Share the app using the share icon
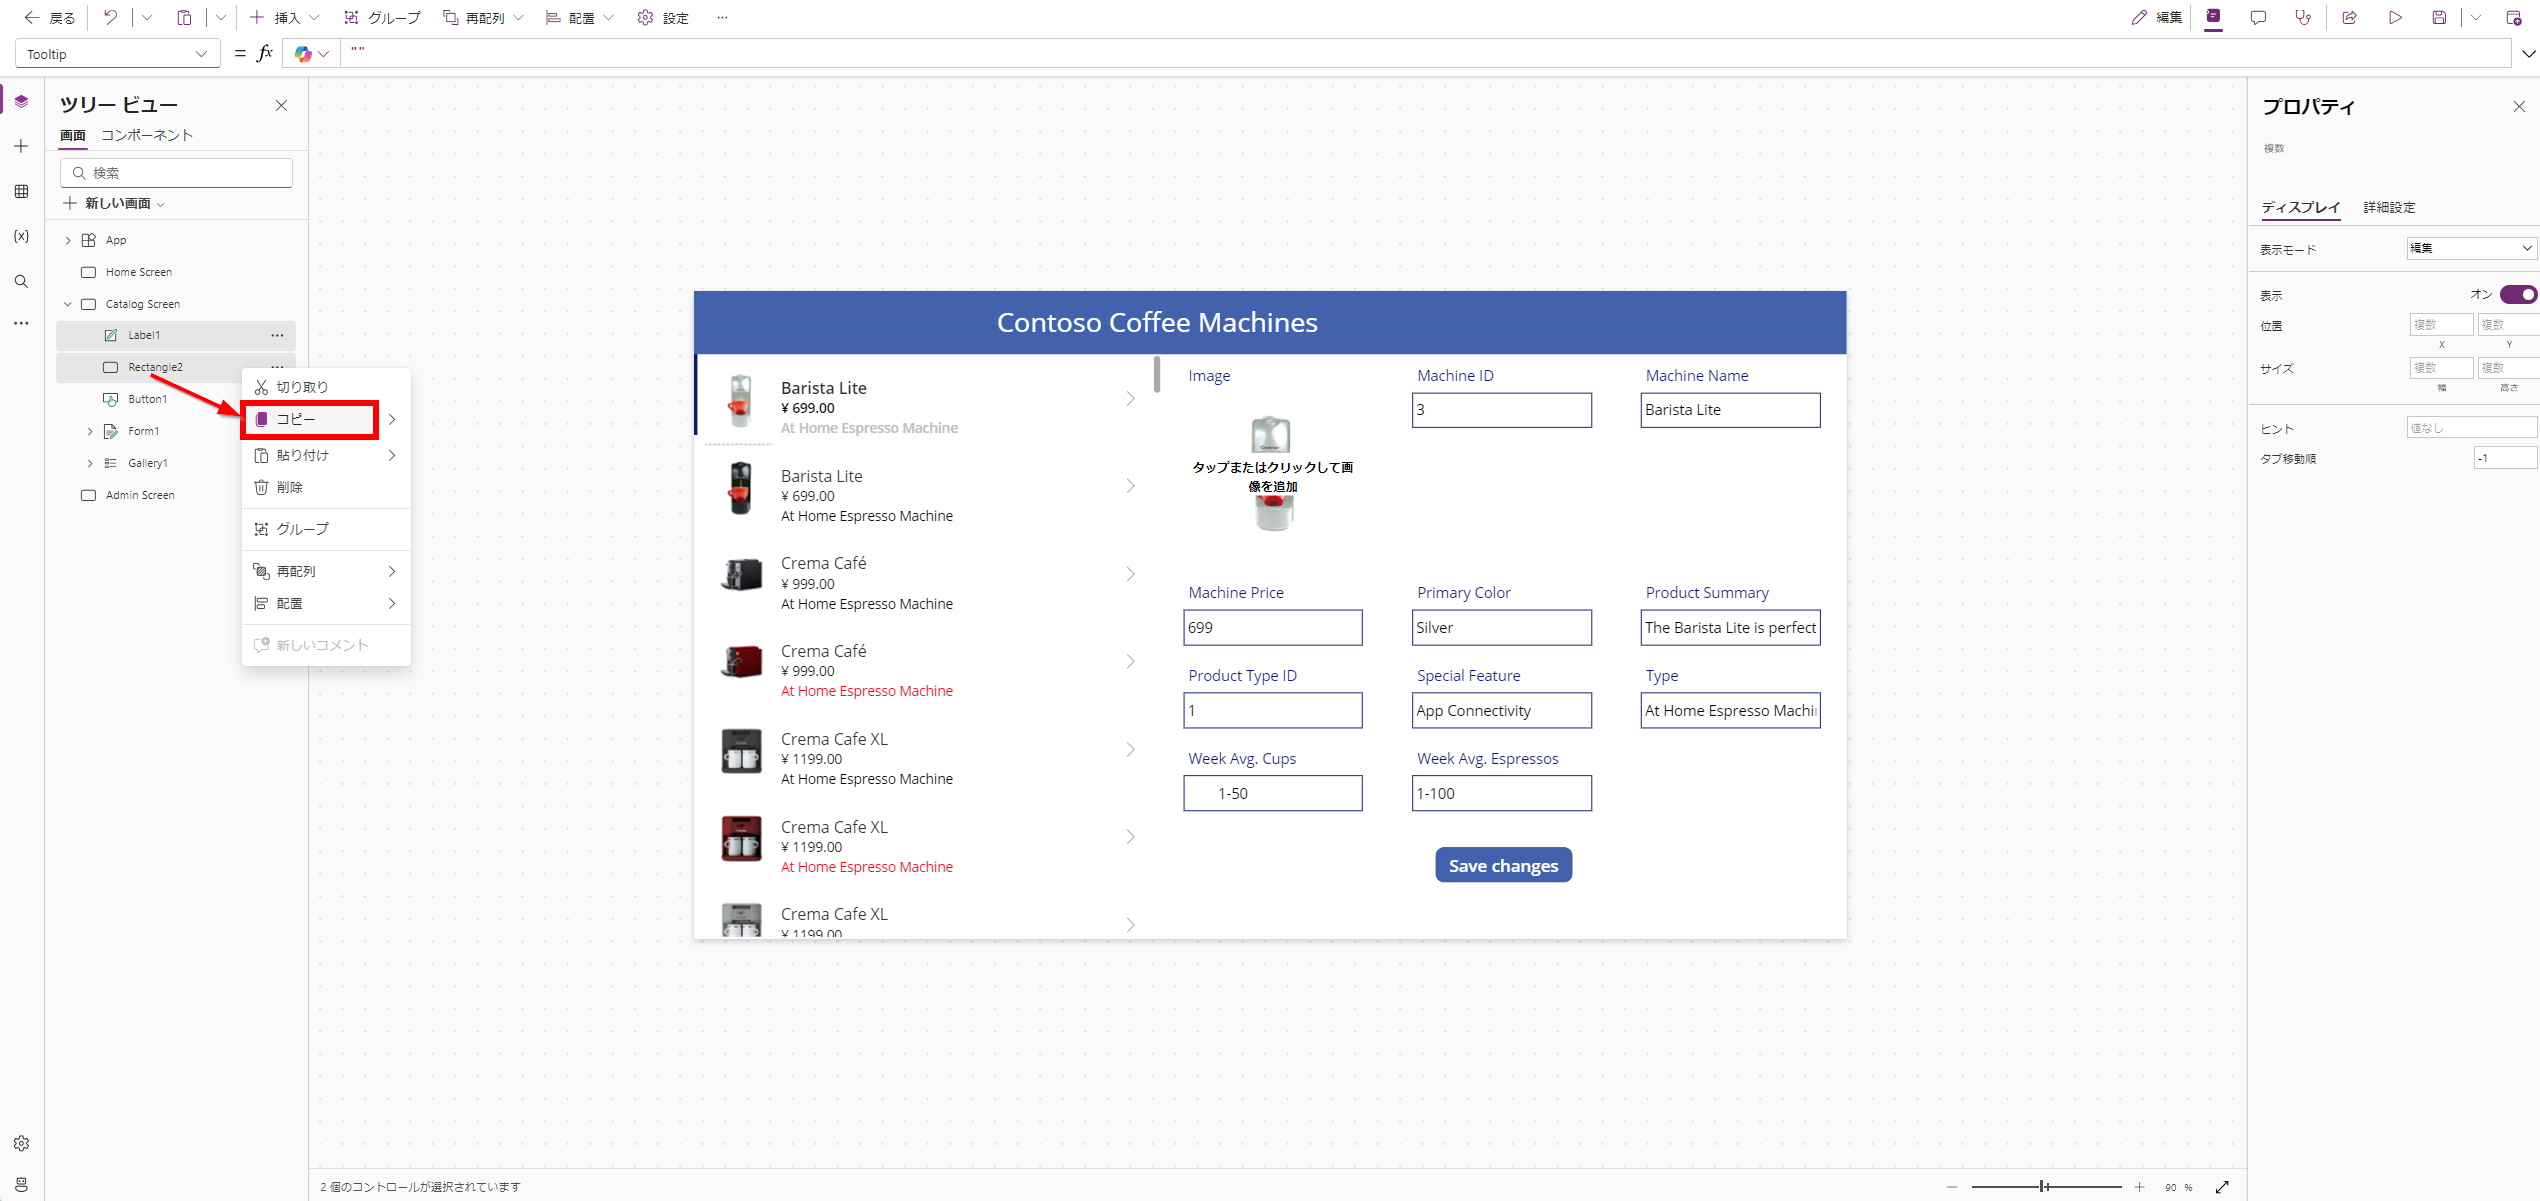 [2350, 18]
